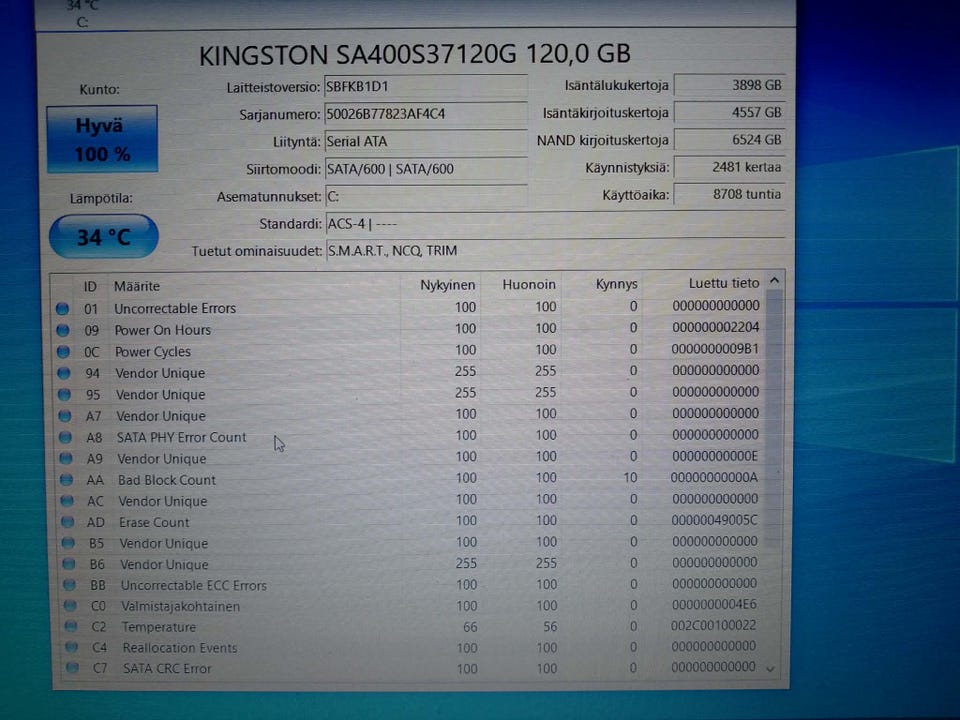Click status icon of ID A9 row
Viewport: 960px width, 720px height.
(66, 459)
